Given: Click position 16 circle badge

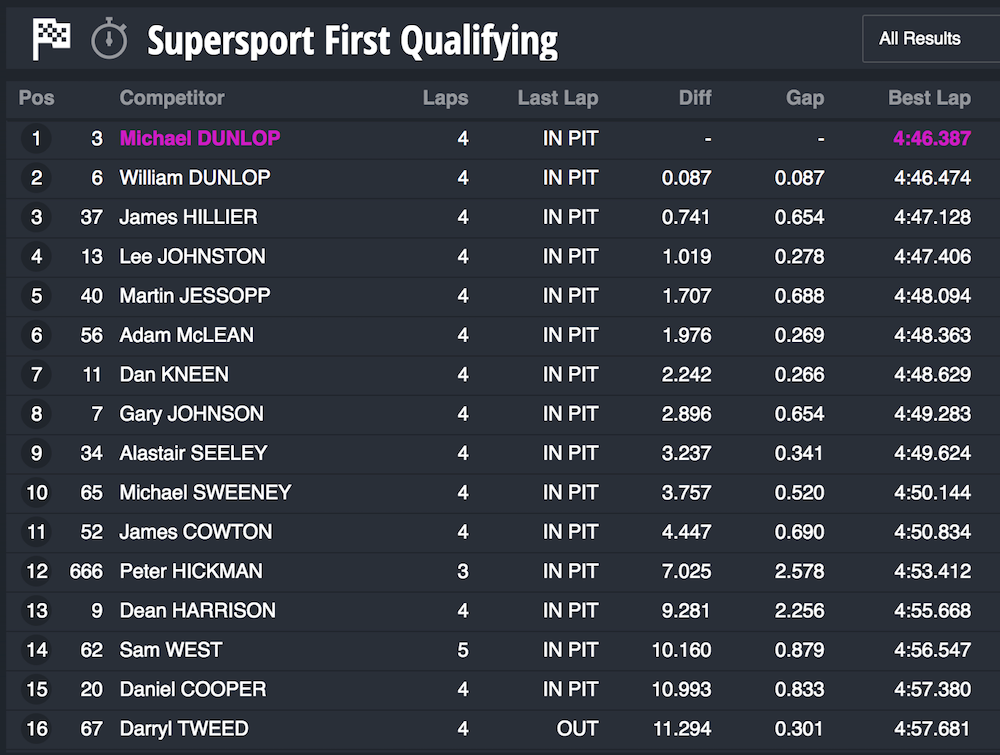Looking at the screenshot, I should tap(36, 728).
